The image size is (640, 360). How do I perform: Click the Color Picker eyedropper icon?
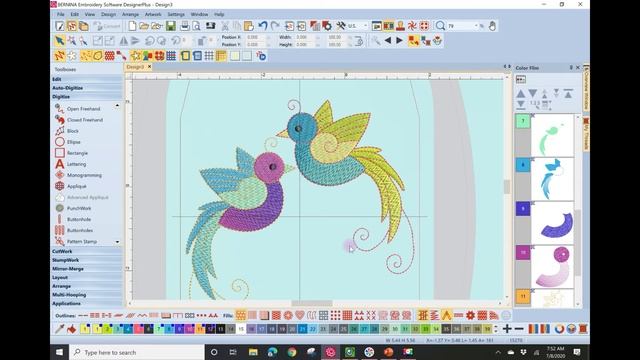coord(60,329)
